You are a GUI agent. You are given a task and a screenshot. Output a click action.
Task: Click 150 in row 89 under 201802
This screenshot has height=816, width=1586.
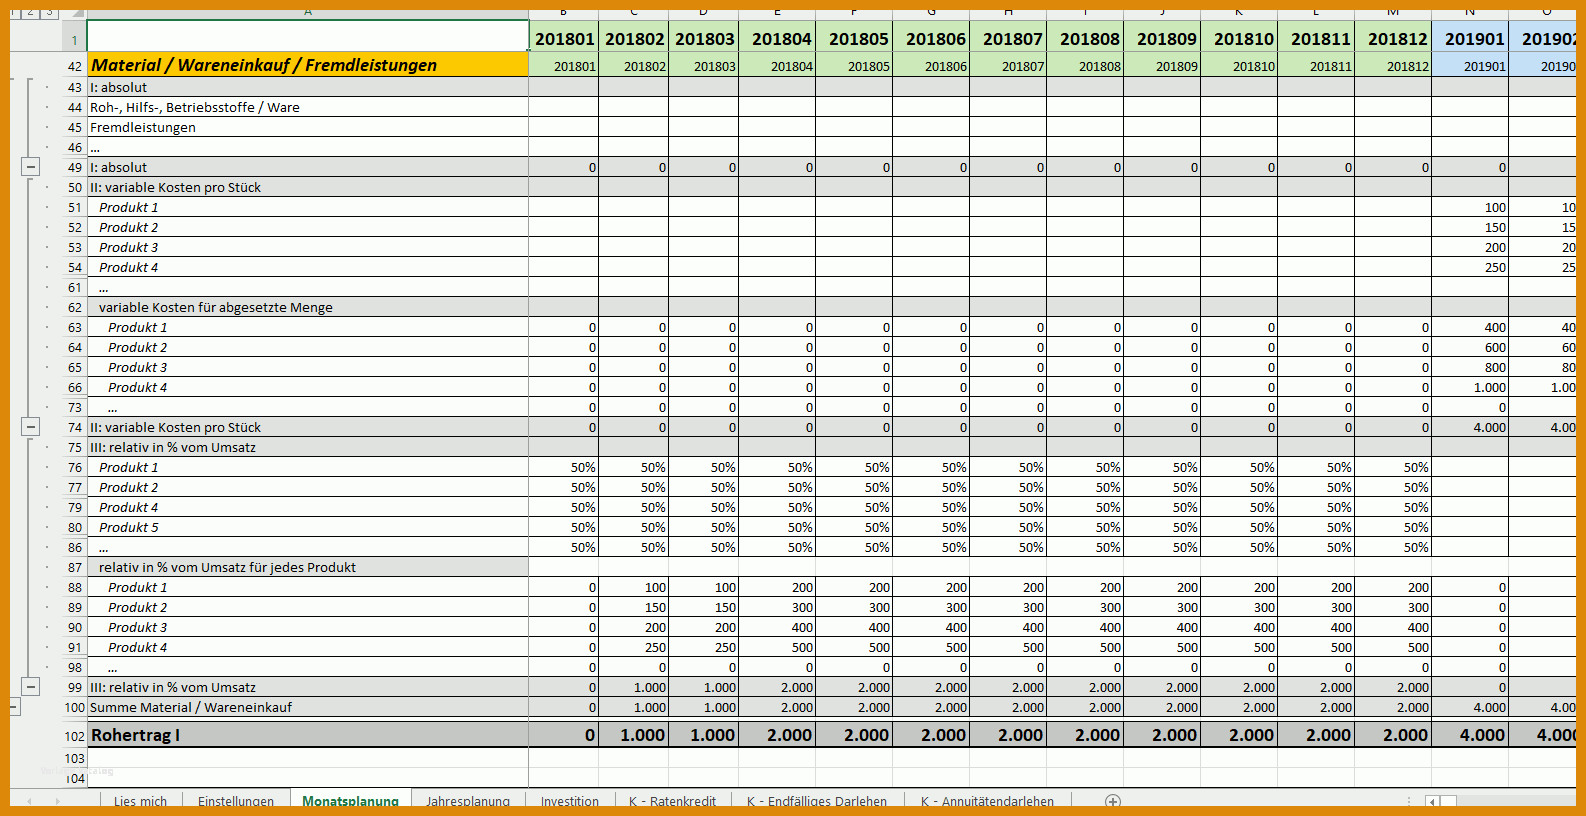tap(634, 607)
